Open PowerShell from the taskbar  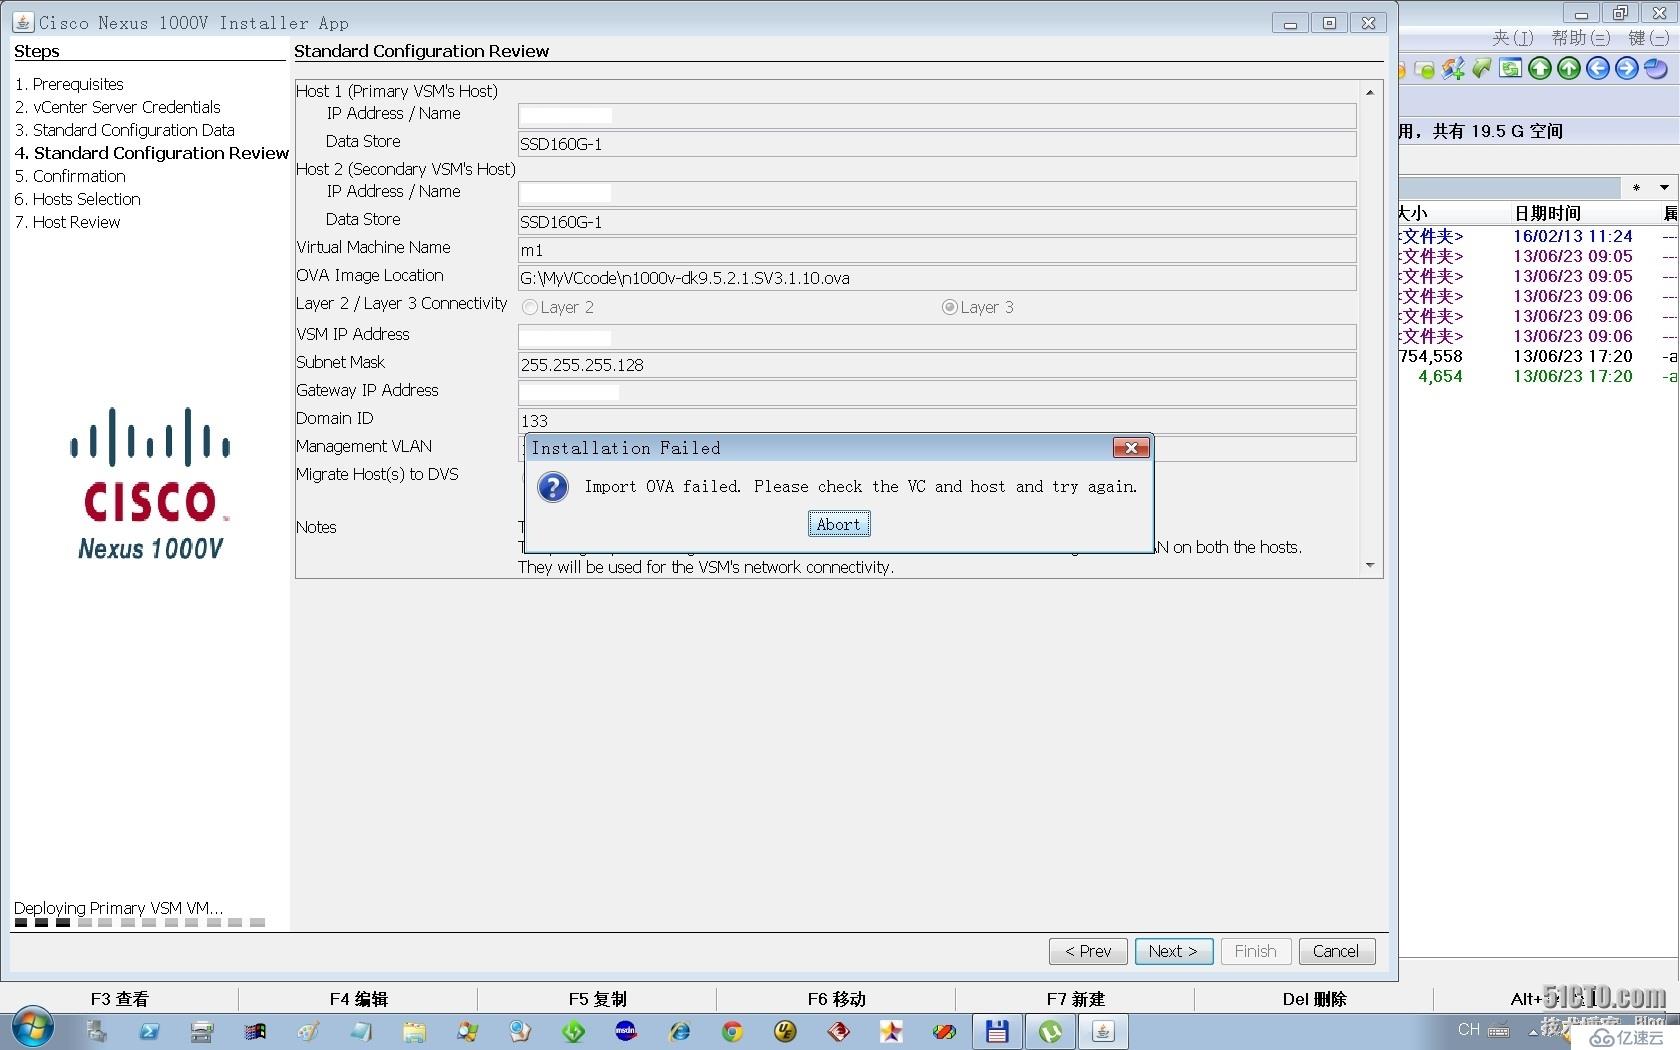(x=149, y=1031)
